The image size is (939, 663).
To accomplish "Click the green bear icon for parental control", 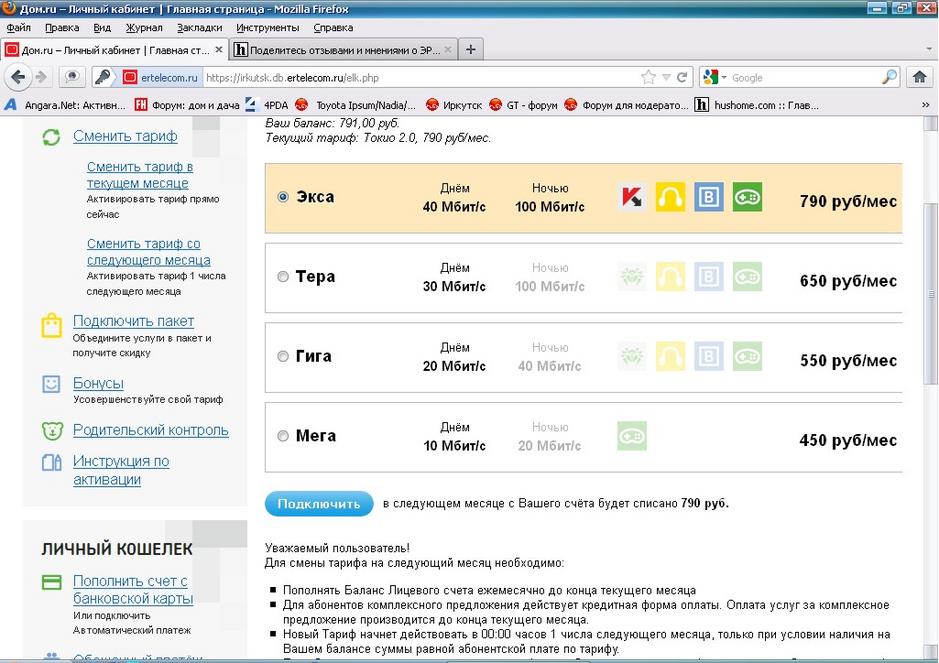I will [52, 431].
